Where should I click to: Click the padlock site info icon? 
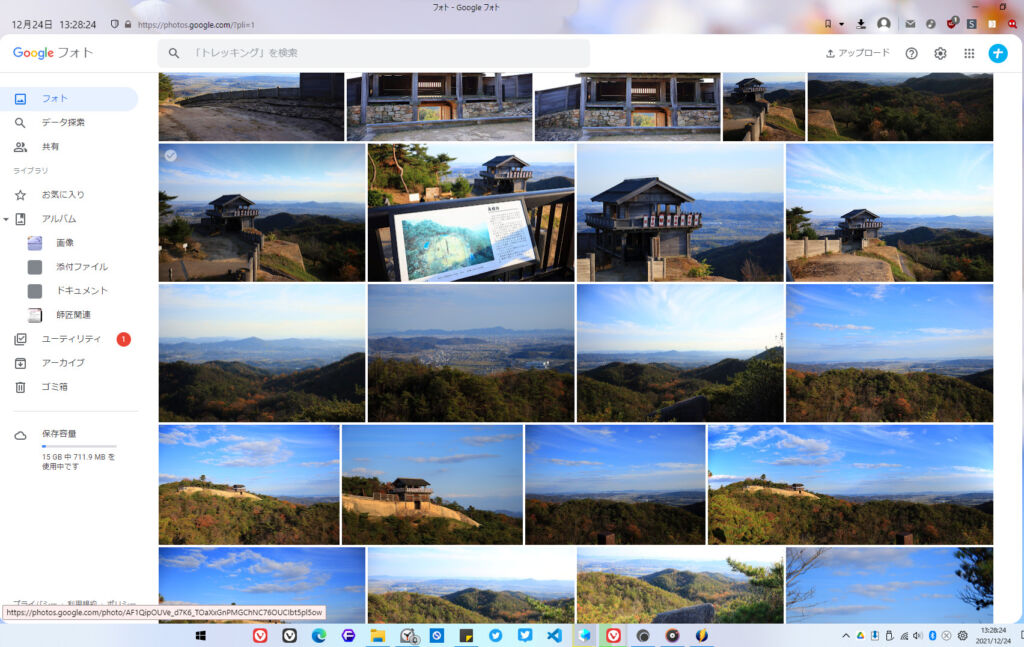(x=128, y=24)
